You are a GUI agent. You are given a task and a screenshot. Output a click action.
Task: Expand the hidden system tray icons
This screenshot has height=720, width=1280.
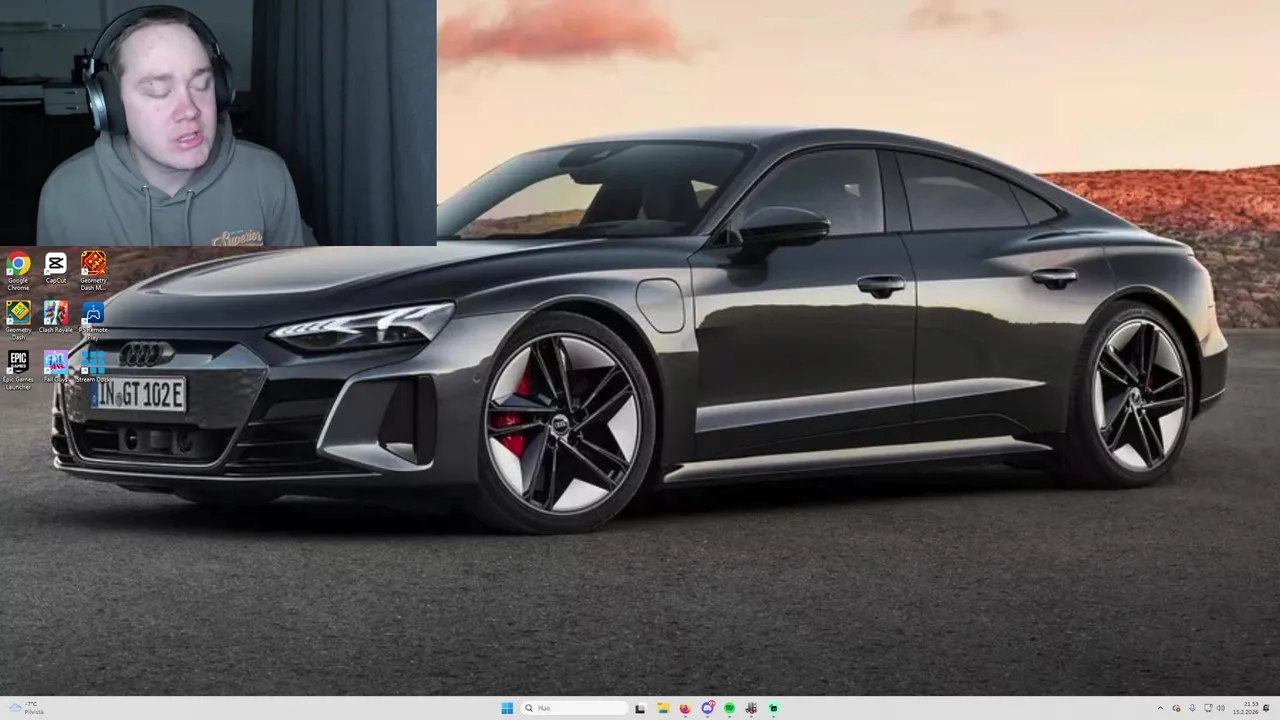coord(1160,708)
